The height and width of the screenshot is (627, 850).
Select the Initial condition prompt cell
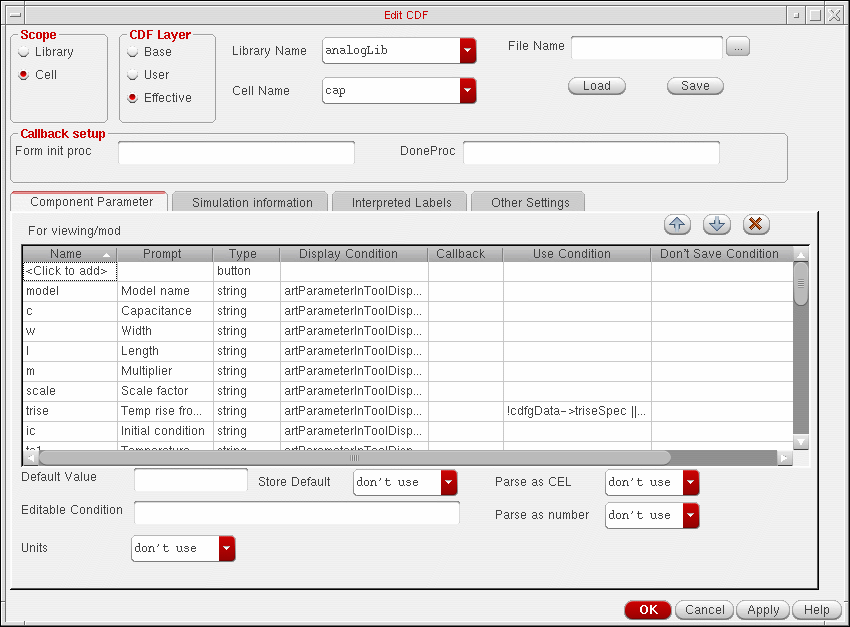[165, 431]
